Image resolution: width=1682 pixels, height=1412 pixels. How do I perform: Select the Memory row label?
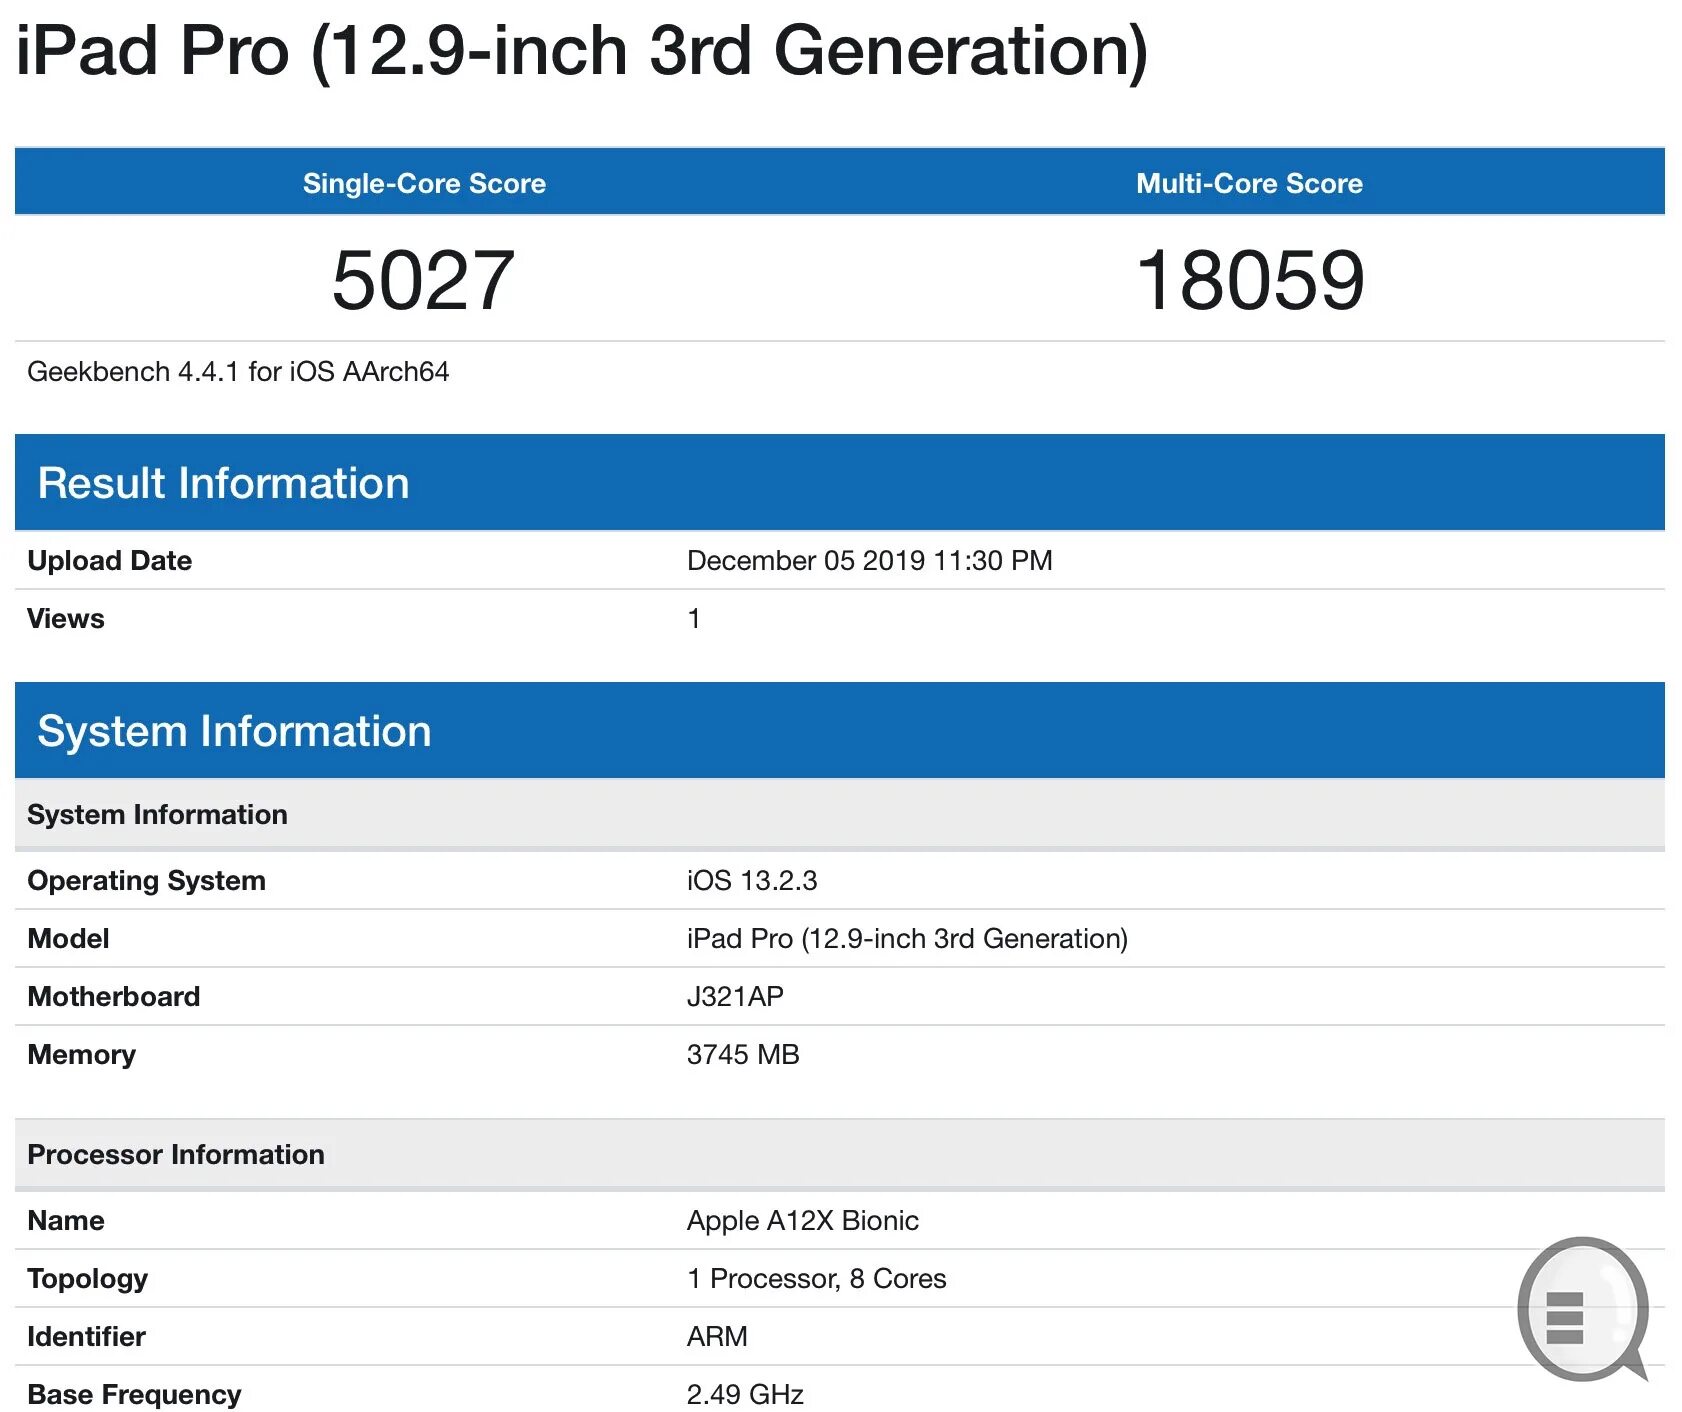pyautogui.click(x=82, y=1055)
